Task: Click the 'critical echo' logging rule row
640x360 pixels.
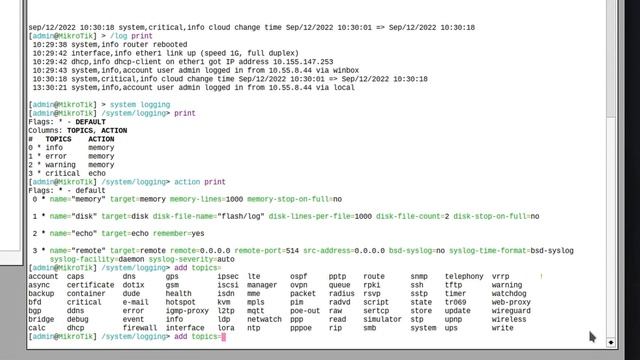Action: coord(67,173)
